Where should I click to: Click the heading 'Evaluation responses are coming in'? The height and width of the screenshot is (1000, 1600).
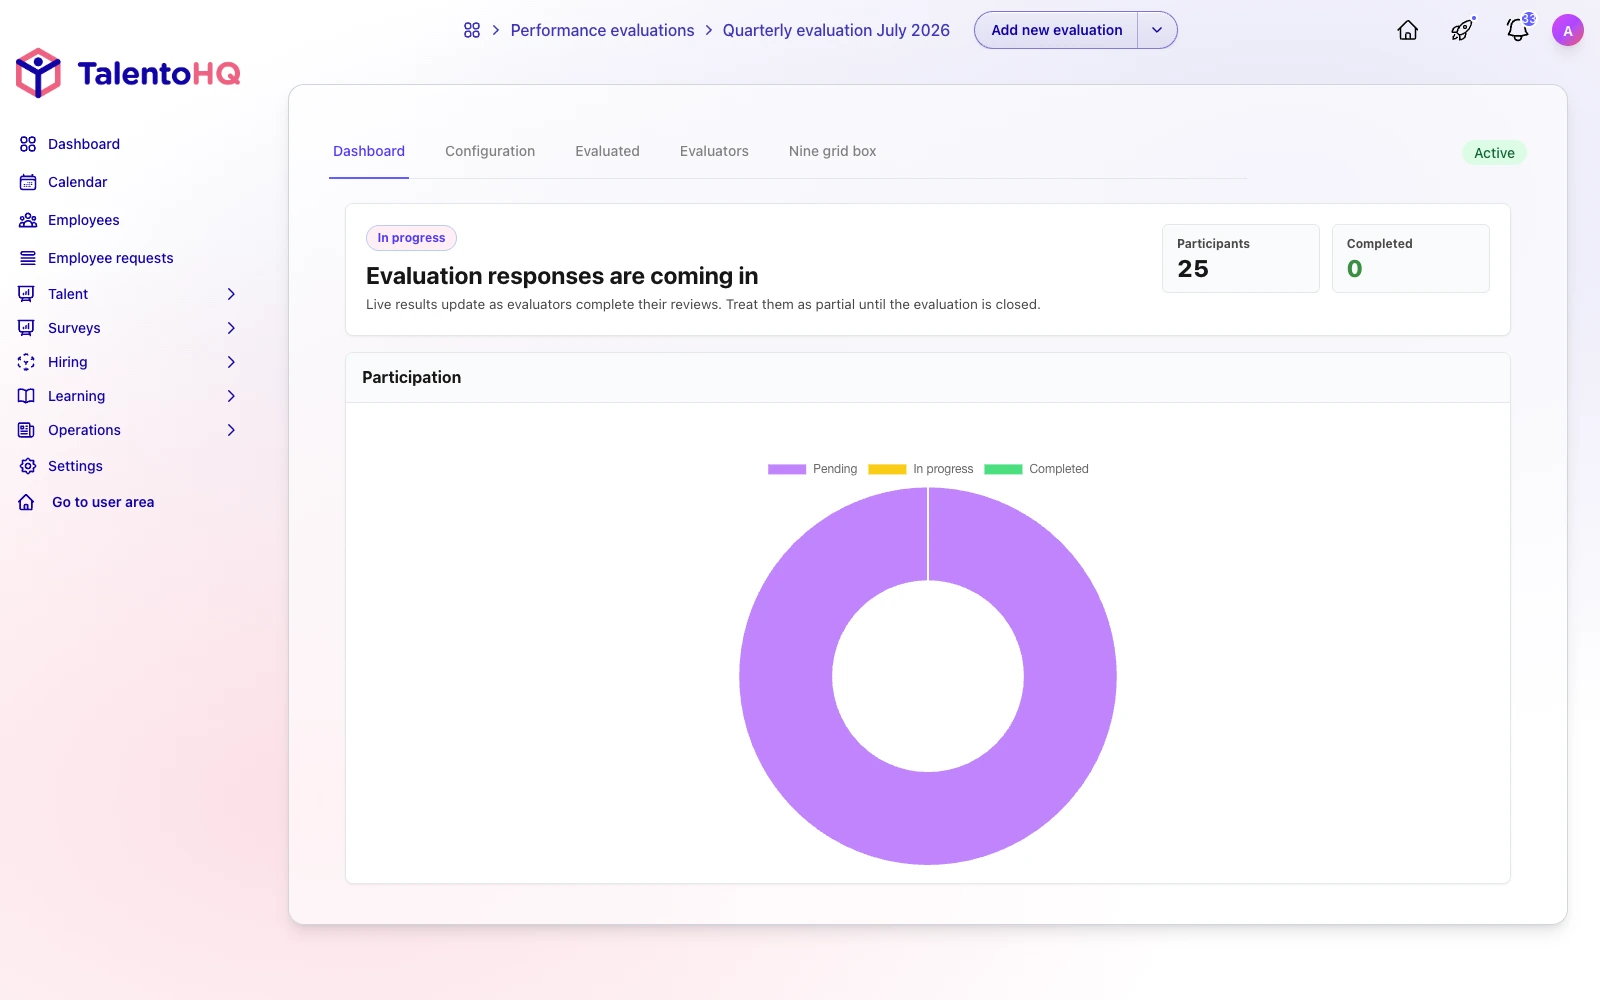click(562, 276)
